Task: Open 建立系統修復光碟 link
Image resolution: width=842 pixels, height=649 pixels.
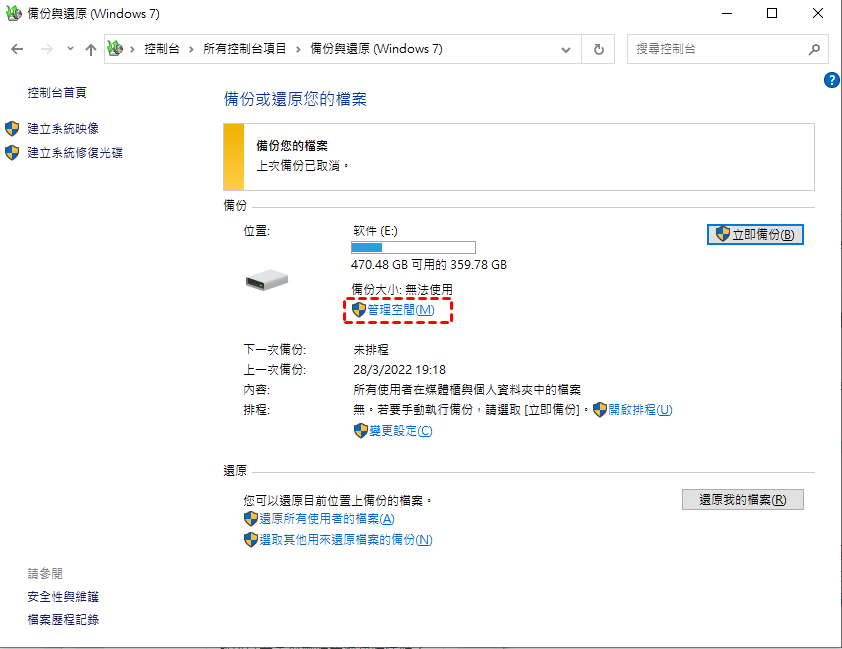Action: coord(75,152)
